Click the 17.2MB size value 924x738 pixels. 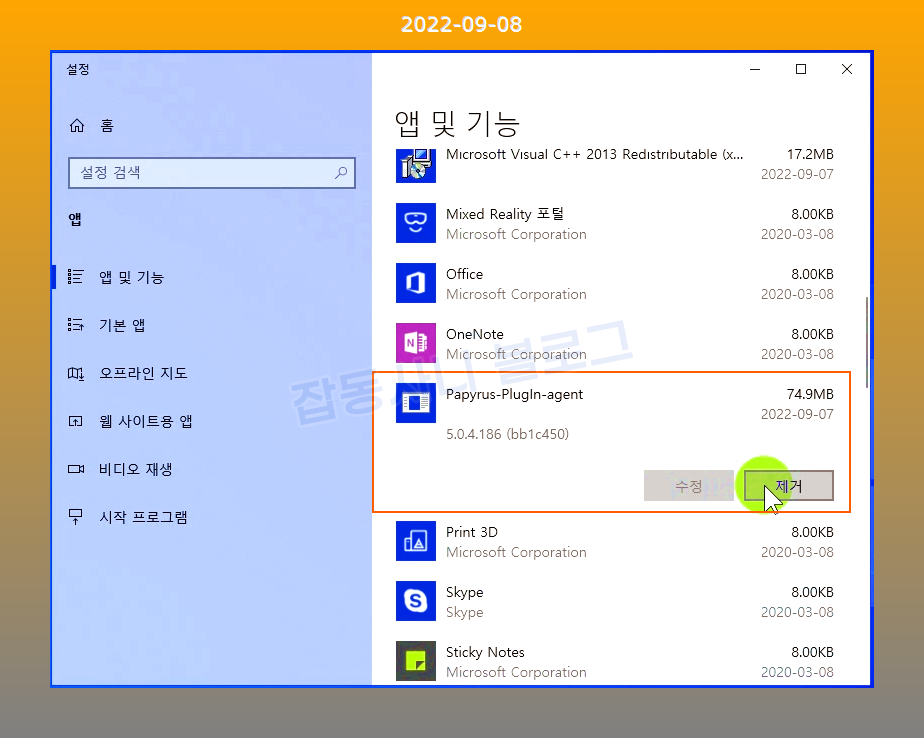810,154
